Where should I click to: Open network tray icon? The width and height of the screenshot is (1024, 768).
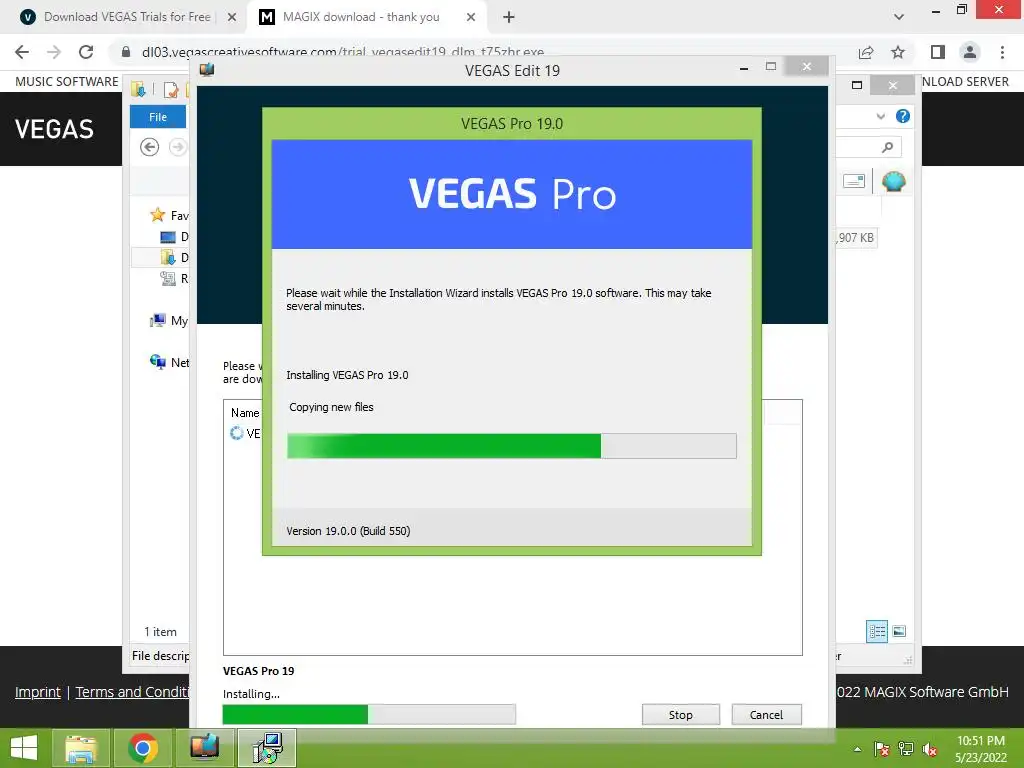coord(906,748)
